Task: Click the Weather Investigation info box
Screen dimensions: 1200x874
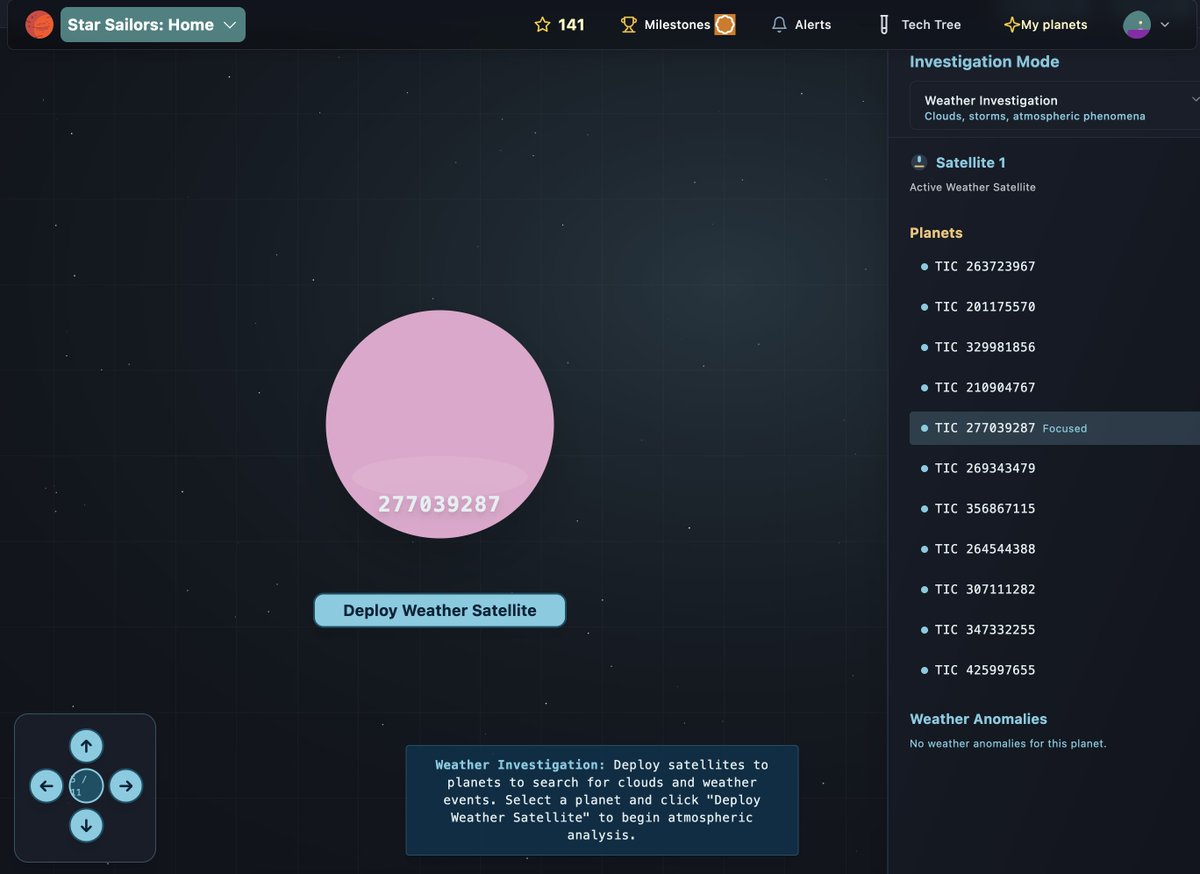Action: (602, 800)
